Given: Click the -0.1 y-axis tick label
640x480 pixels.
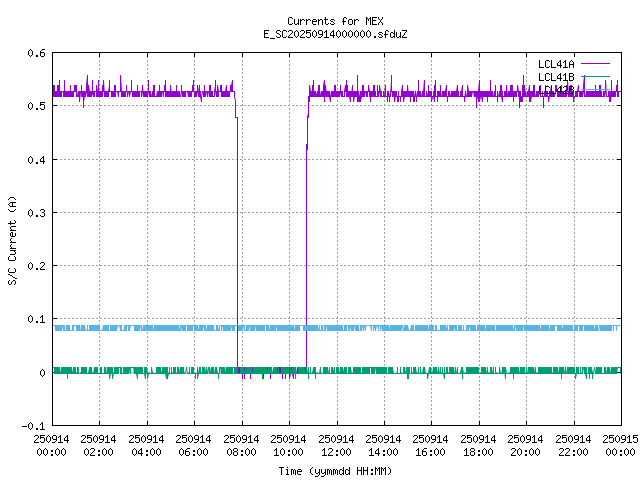Looking at the screenshot, I should click(32, 426).
